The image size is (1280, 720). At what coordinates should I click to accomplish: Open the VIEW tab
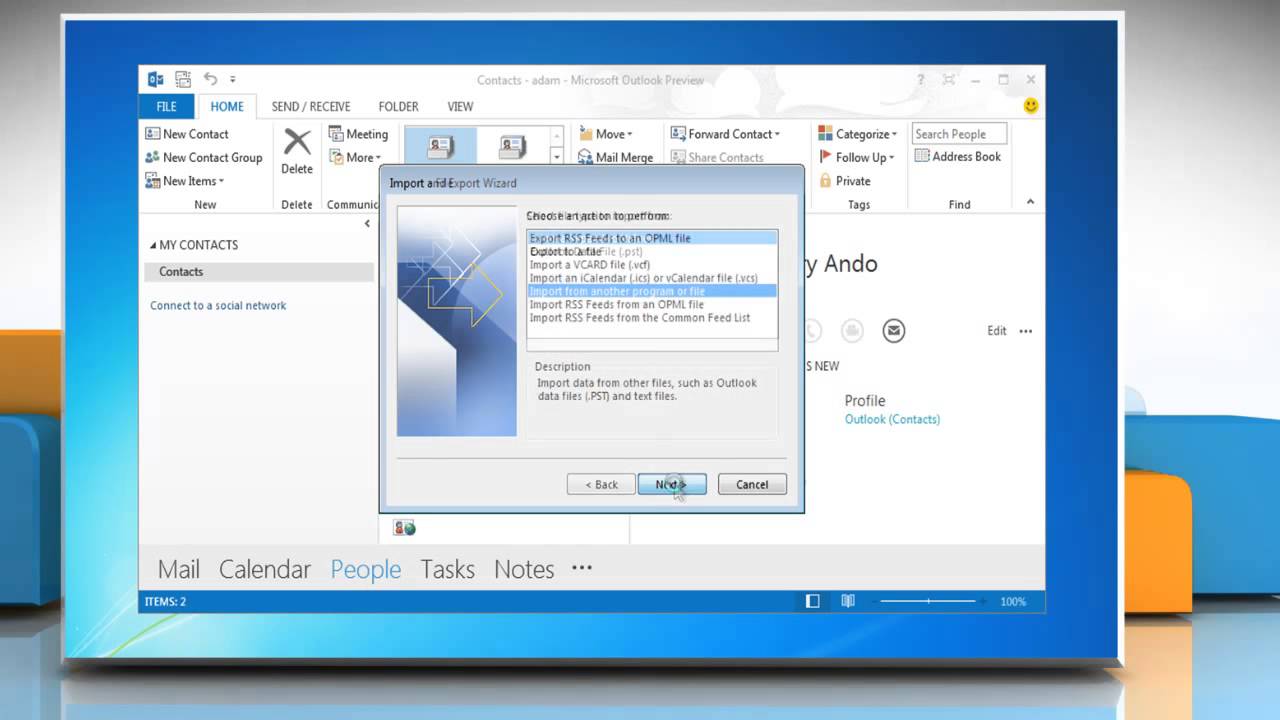pyautogui.click(x=460, y=107)
